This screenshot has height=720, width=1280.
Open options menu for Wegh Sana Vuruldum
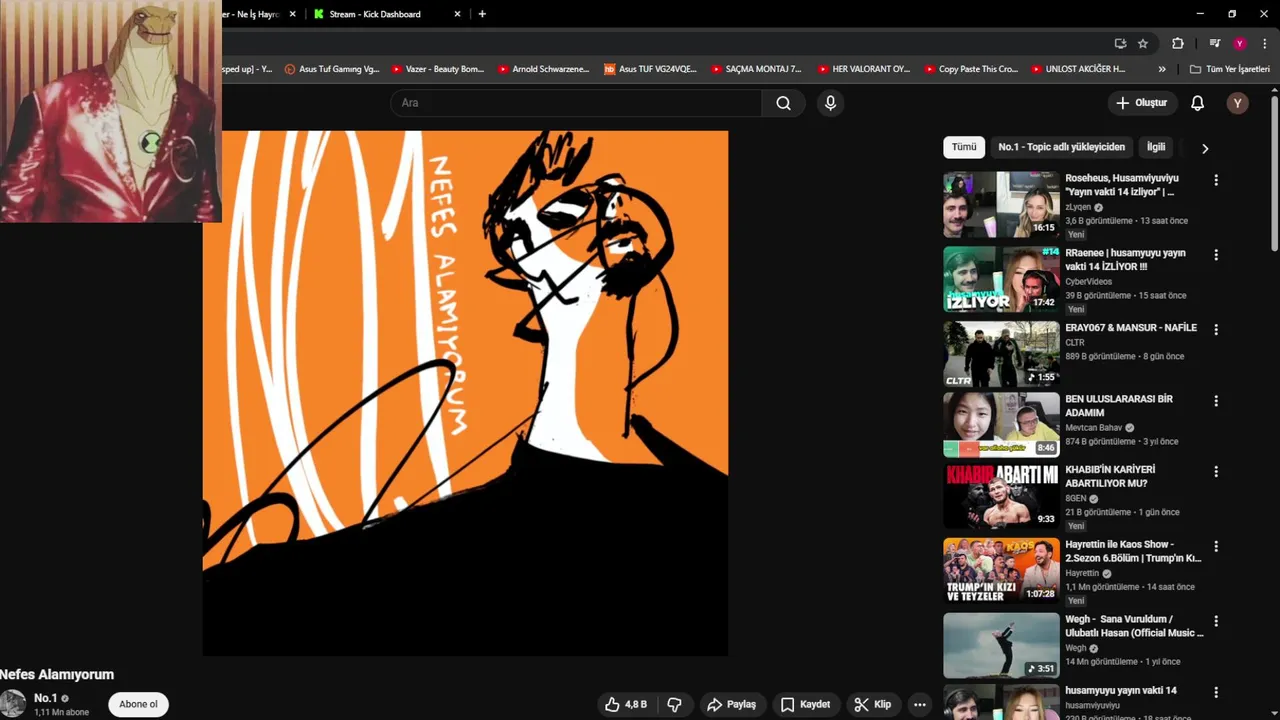pyautogui.click(x=1216, y=621)
